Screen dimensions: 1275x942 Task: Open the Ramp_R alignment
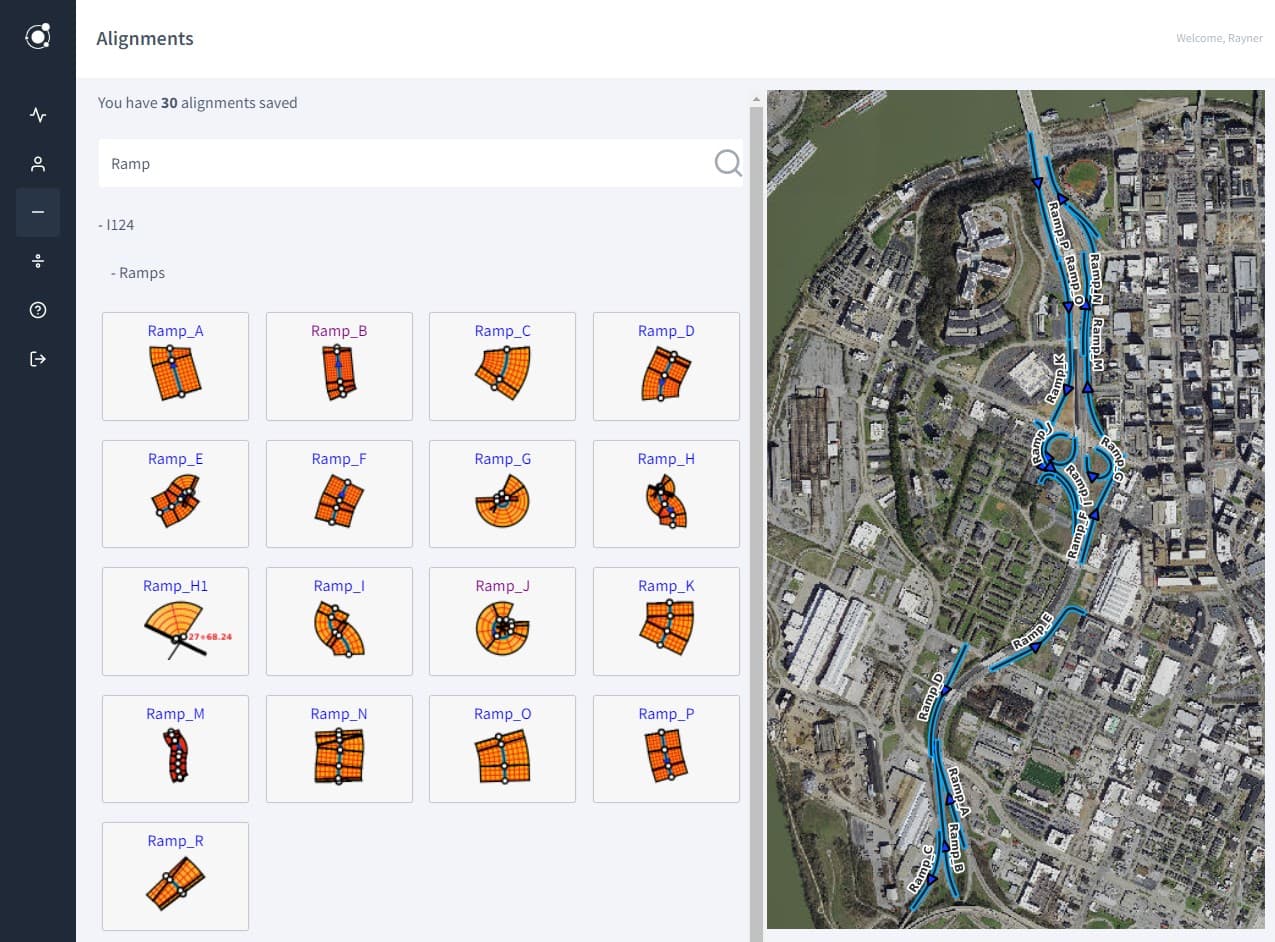point(175,876)
